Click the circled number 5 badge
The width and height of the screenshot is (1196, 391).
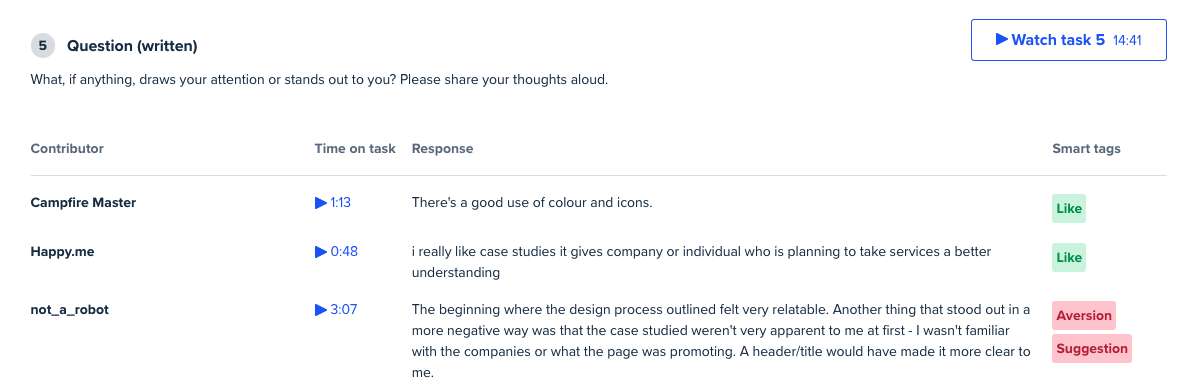(43, 46)
